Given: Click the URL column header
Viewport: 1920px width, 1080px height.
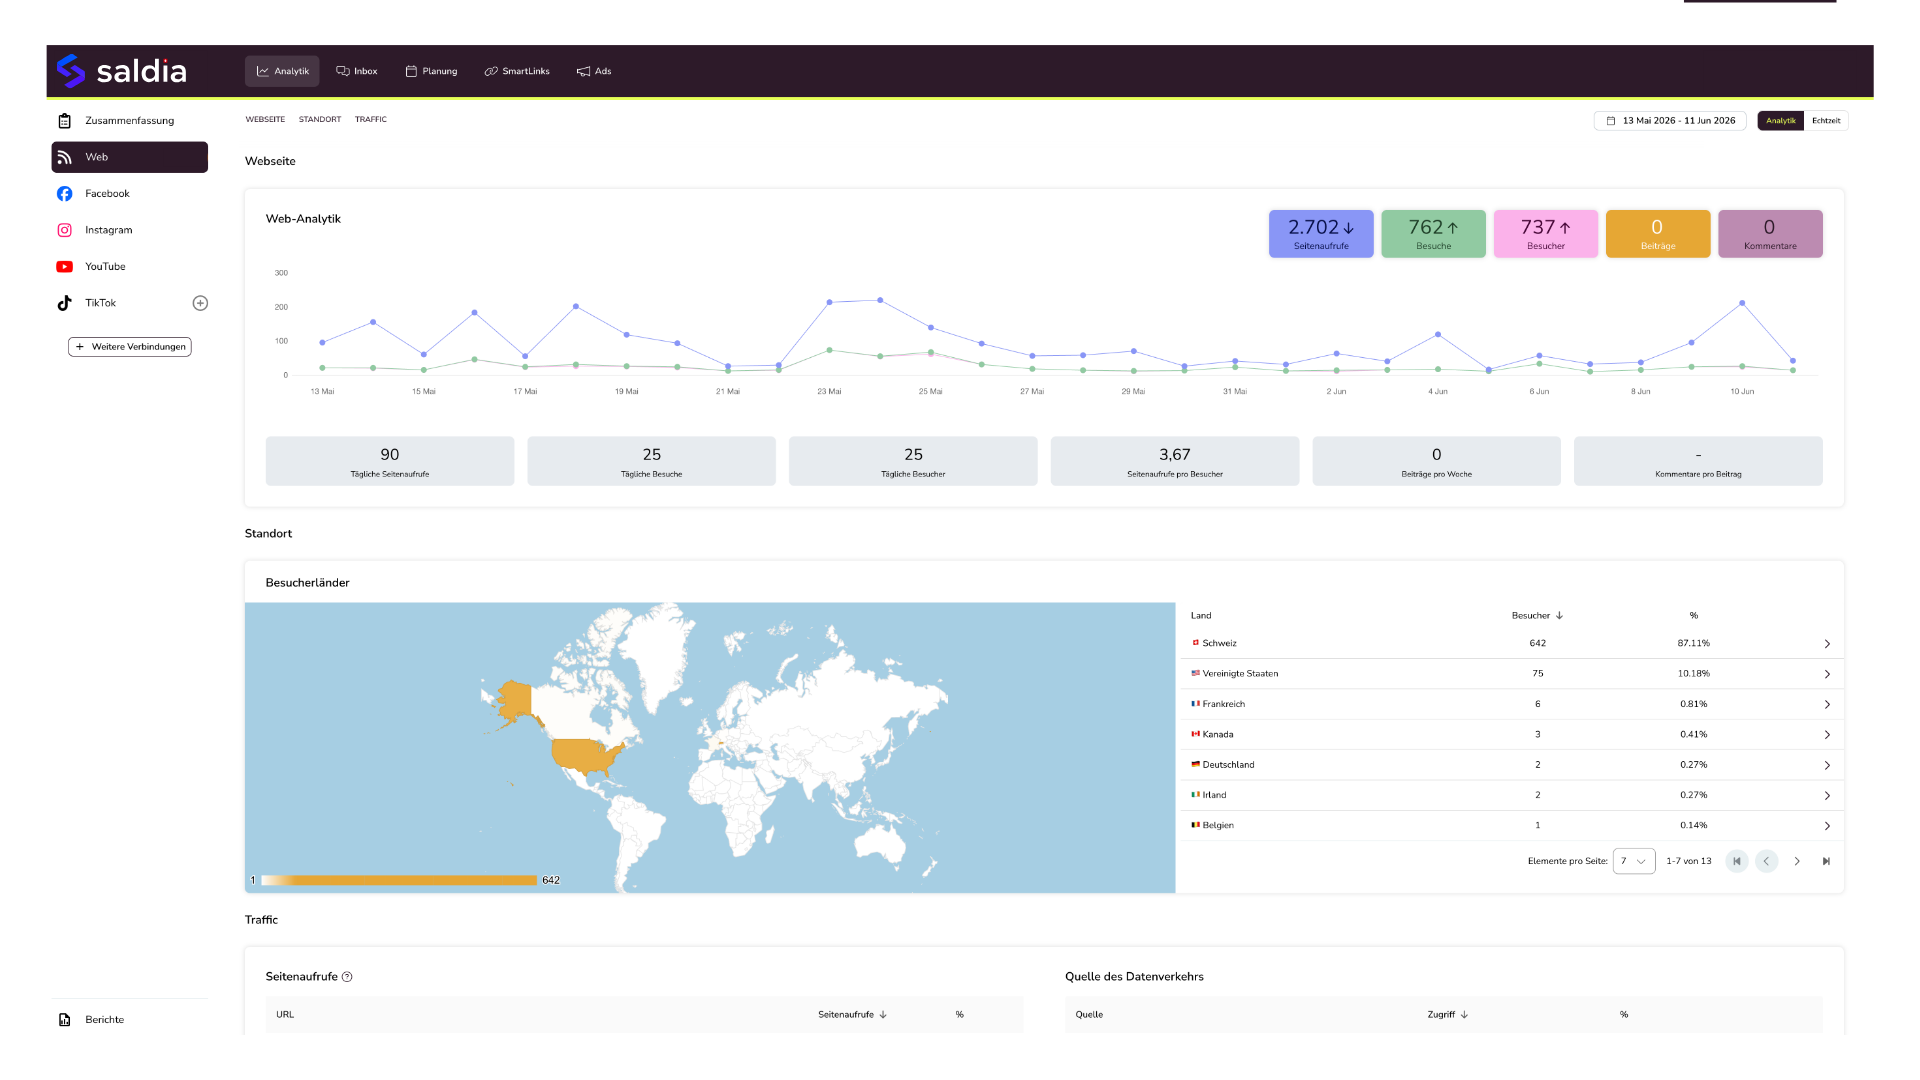Looking at the screenshot, I should pos(285,1015).
